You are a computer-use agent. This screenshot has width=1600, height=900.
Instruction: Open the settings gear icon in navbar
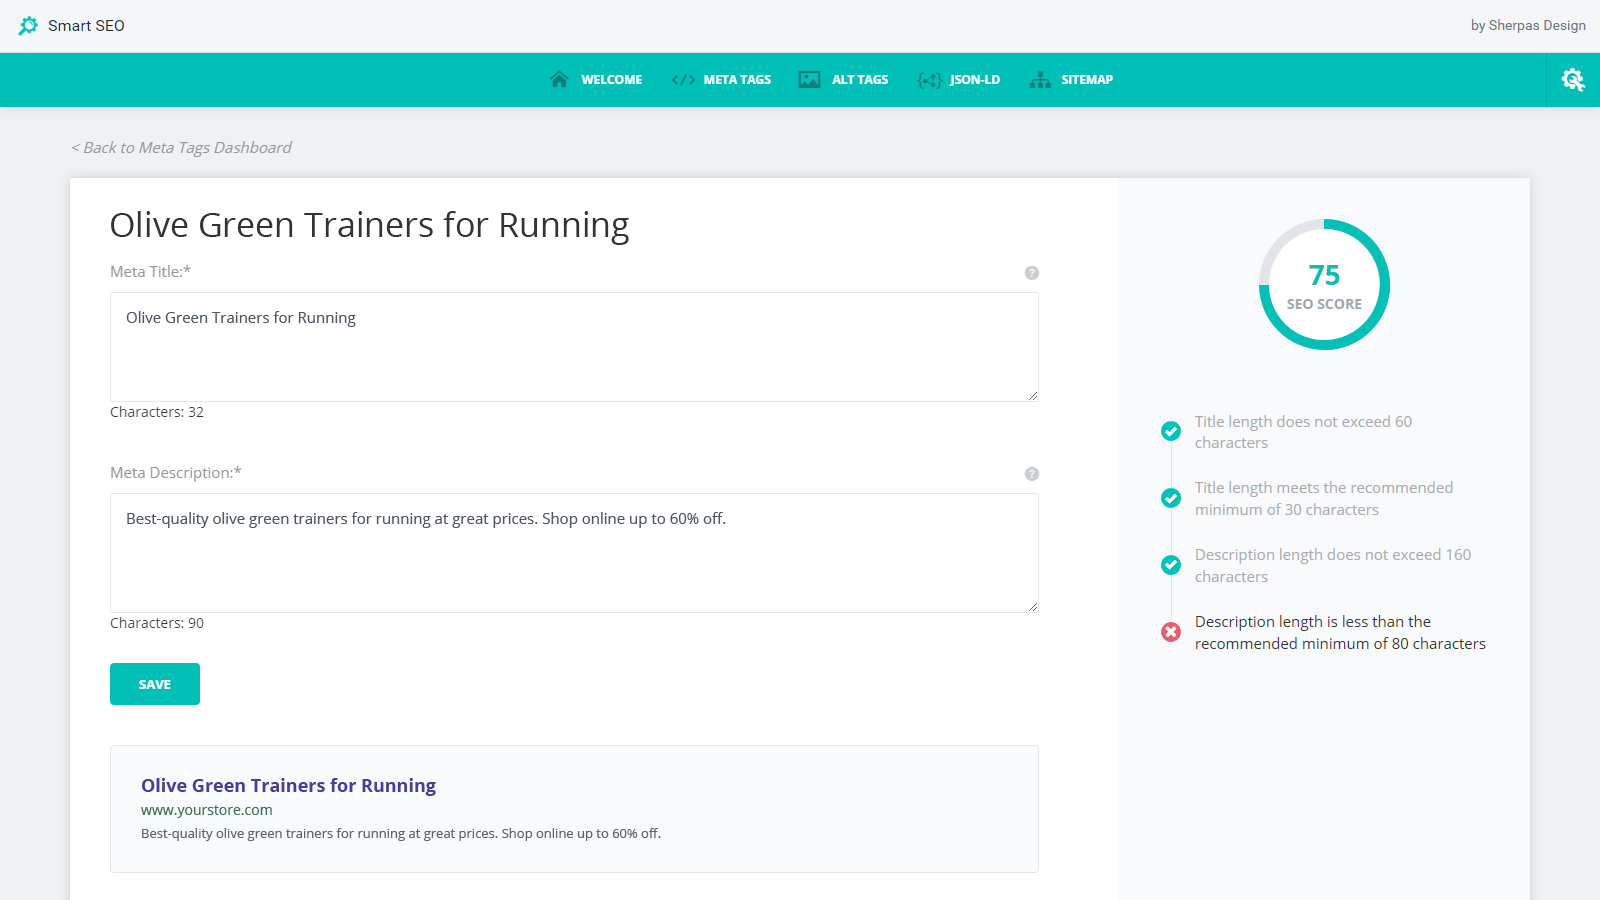1573,80
